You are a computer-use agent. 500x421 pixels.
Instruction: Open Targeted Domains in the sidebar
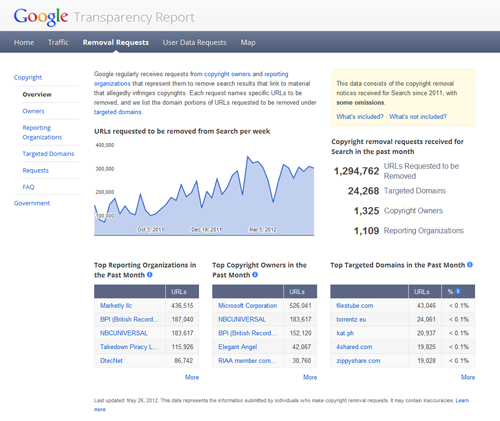click(x=48, y=154)
